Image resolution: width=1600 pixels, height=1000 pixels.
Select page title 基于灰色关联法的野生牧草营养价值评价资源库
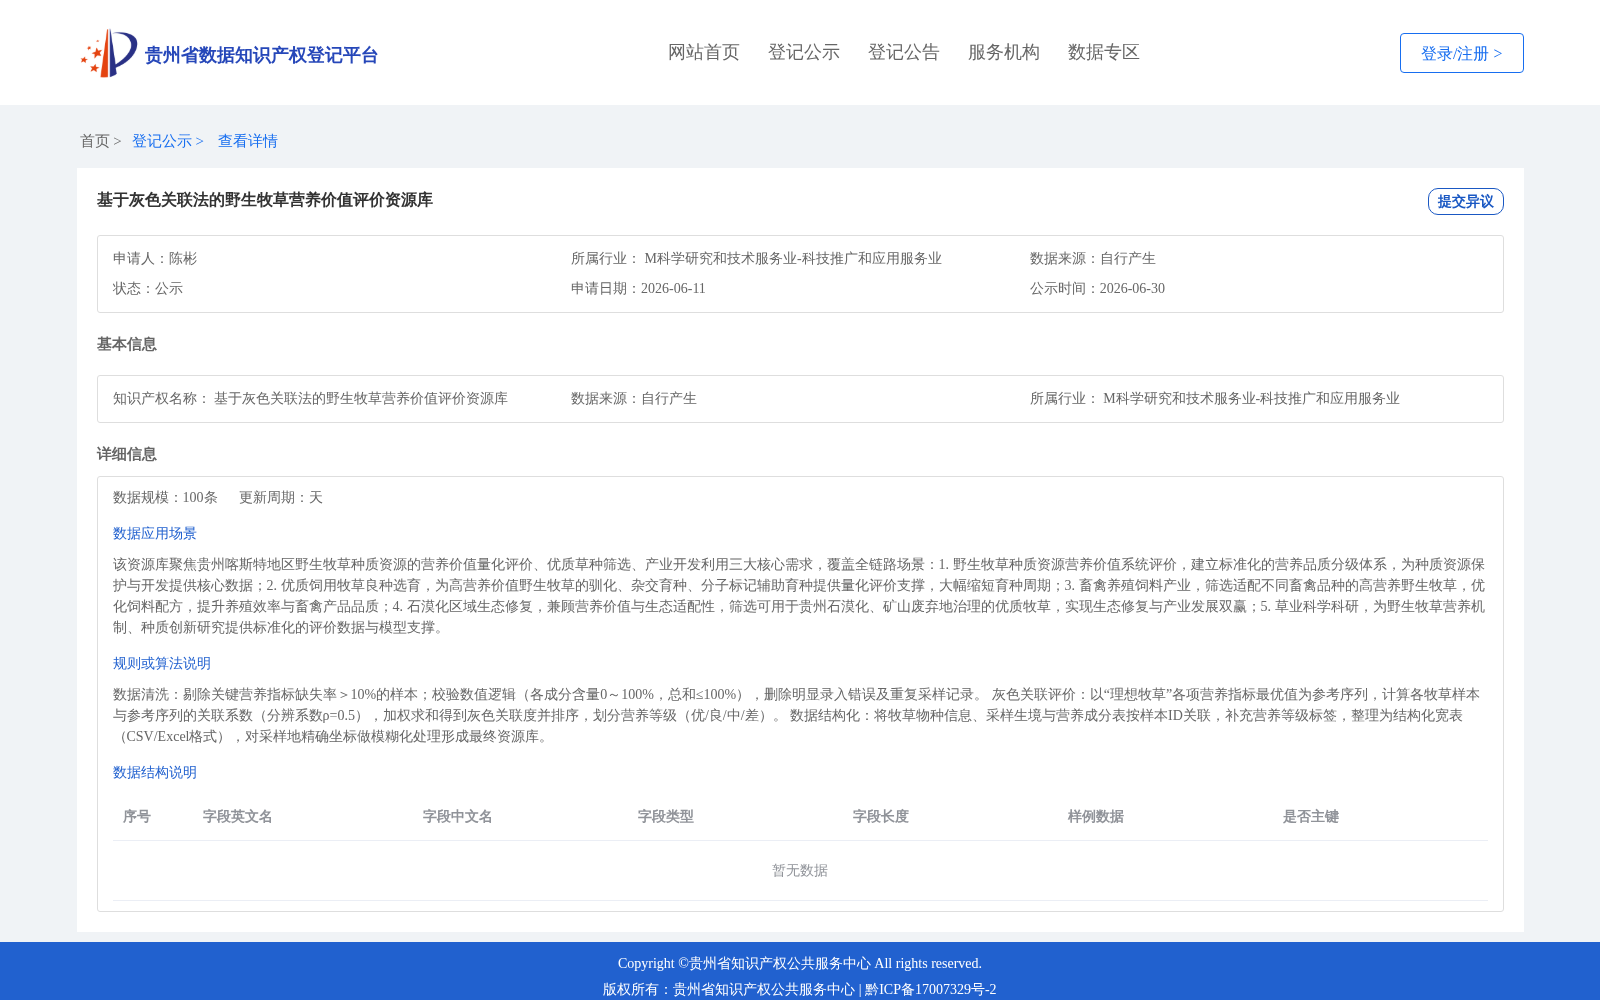click(x=265, y=200)
